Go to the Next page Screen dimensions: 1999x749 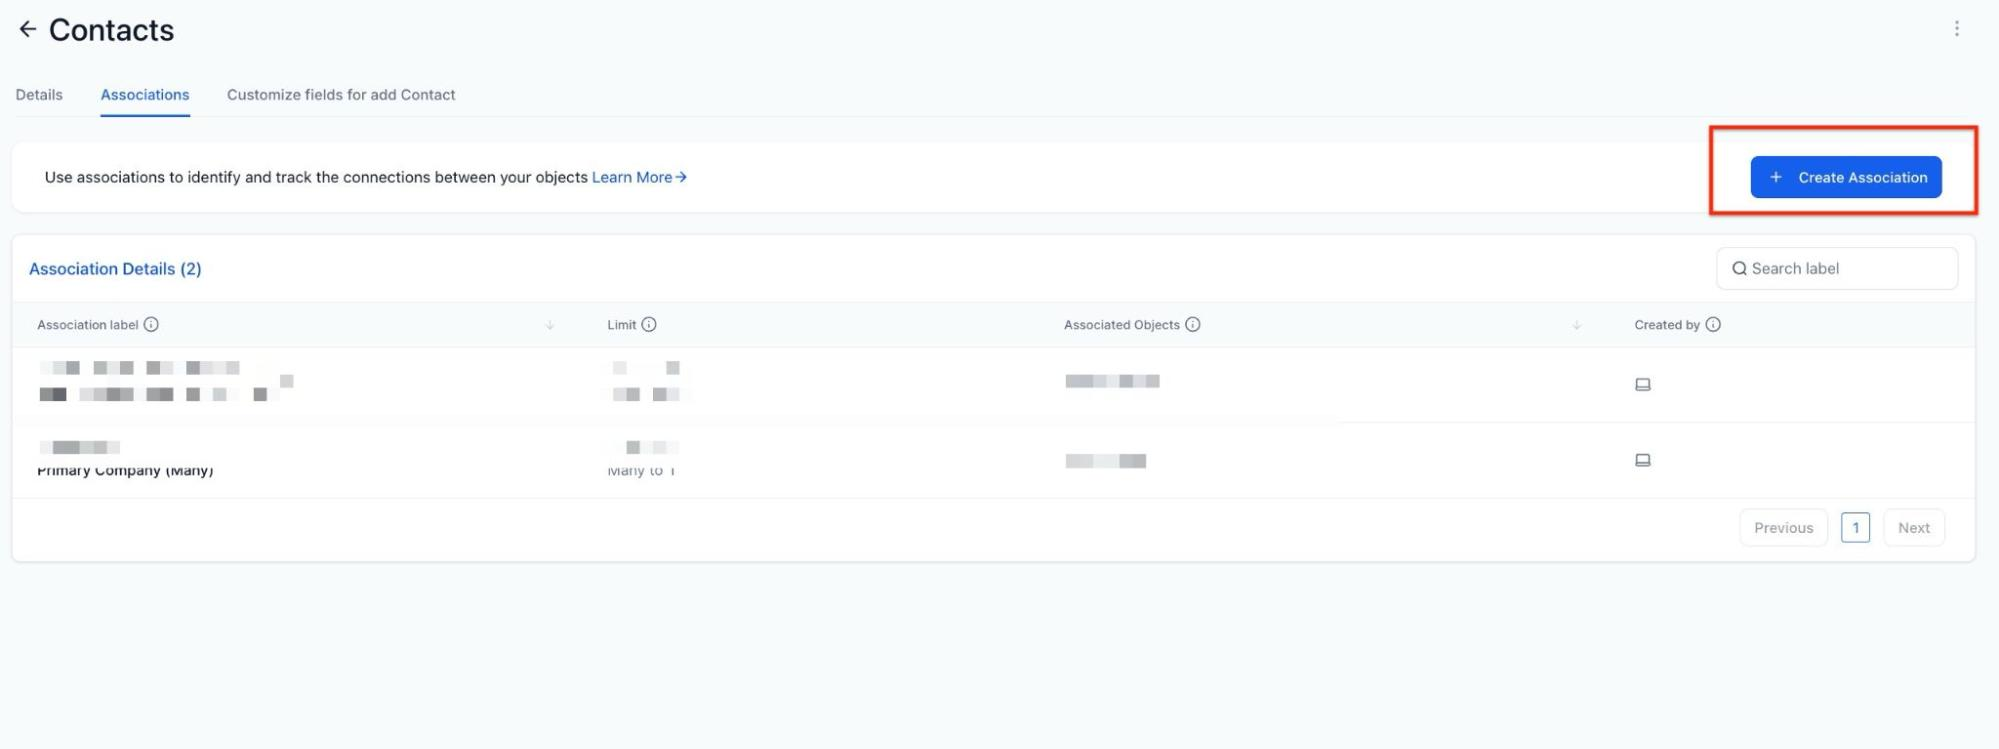pyautogui.click(x=1914, y=528)
